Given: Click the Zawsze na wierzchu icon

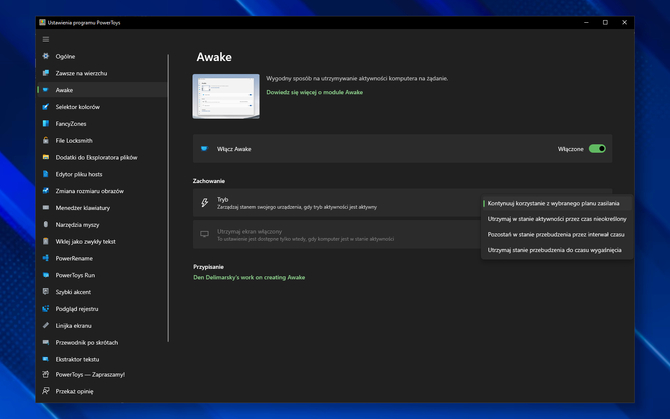Looking at the screenshot, I should pyautogui.click(x=46, y=73).
